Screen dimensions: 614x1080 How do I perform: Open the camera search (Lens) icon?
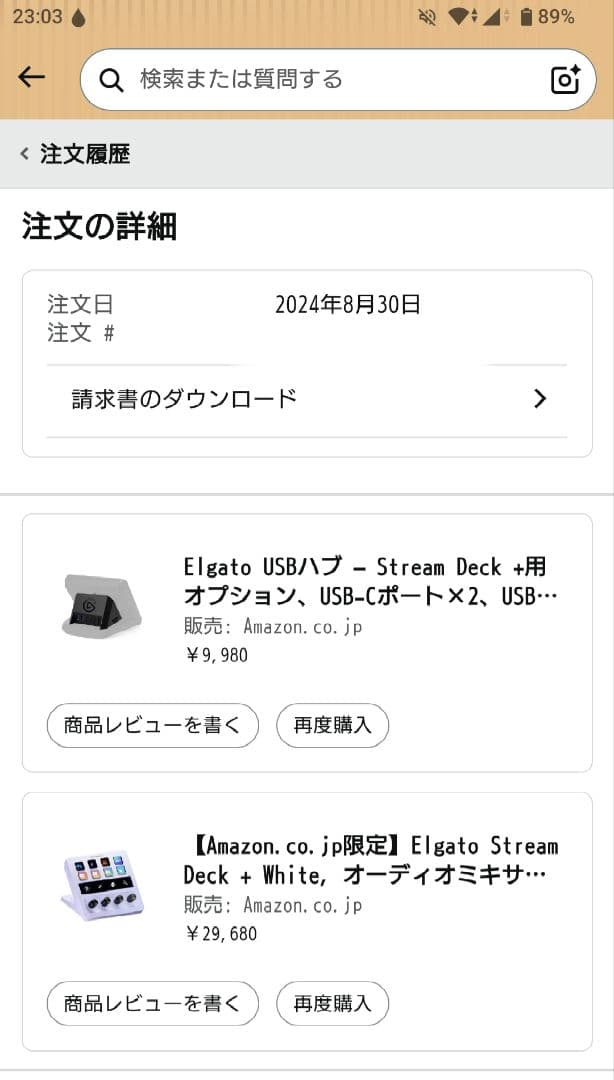[563, 78]
